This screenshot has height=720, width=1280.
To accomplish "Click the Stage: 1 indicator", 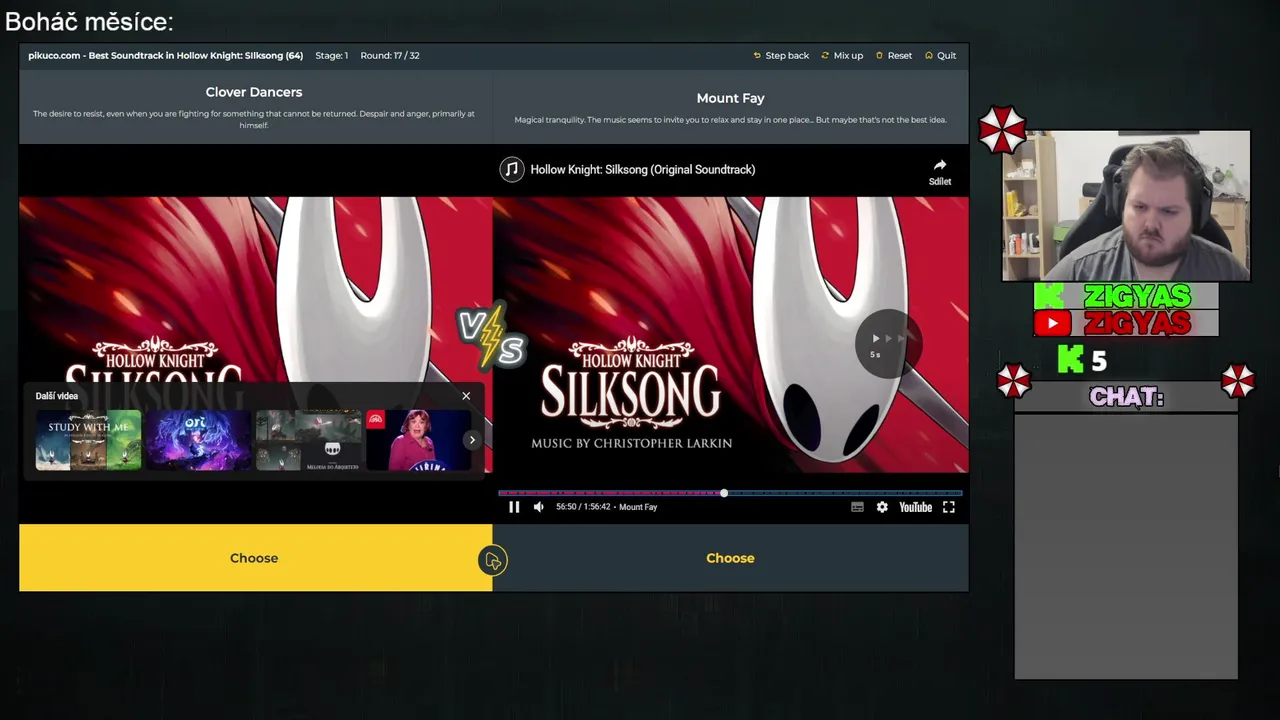I will point(332,56).
